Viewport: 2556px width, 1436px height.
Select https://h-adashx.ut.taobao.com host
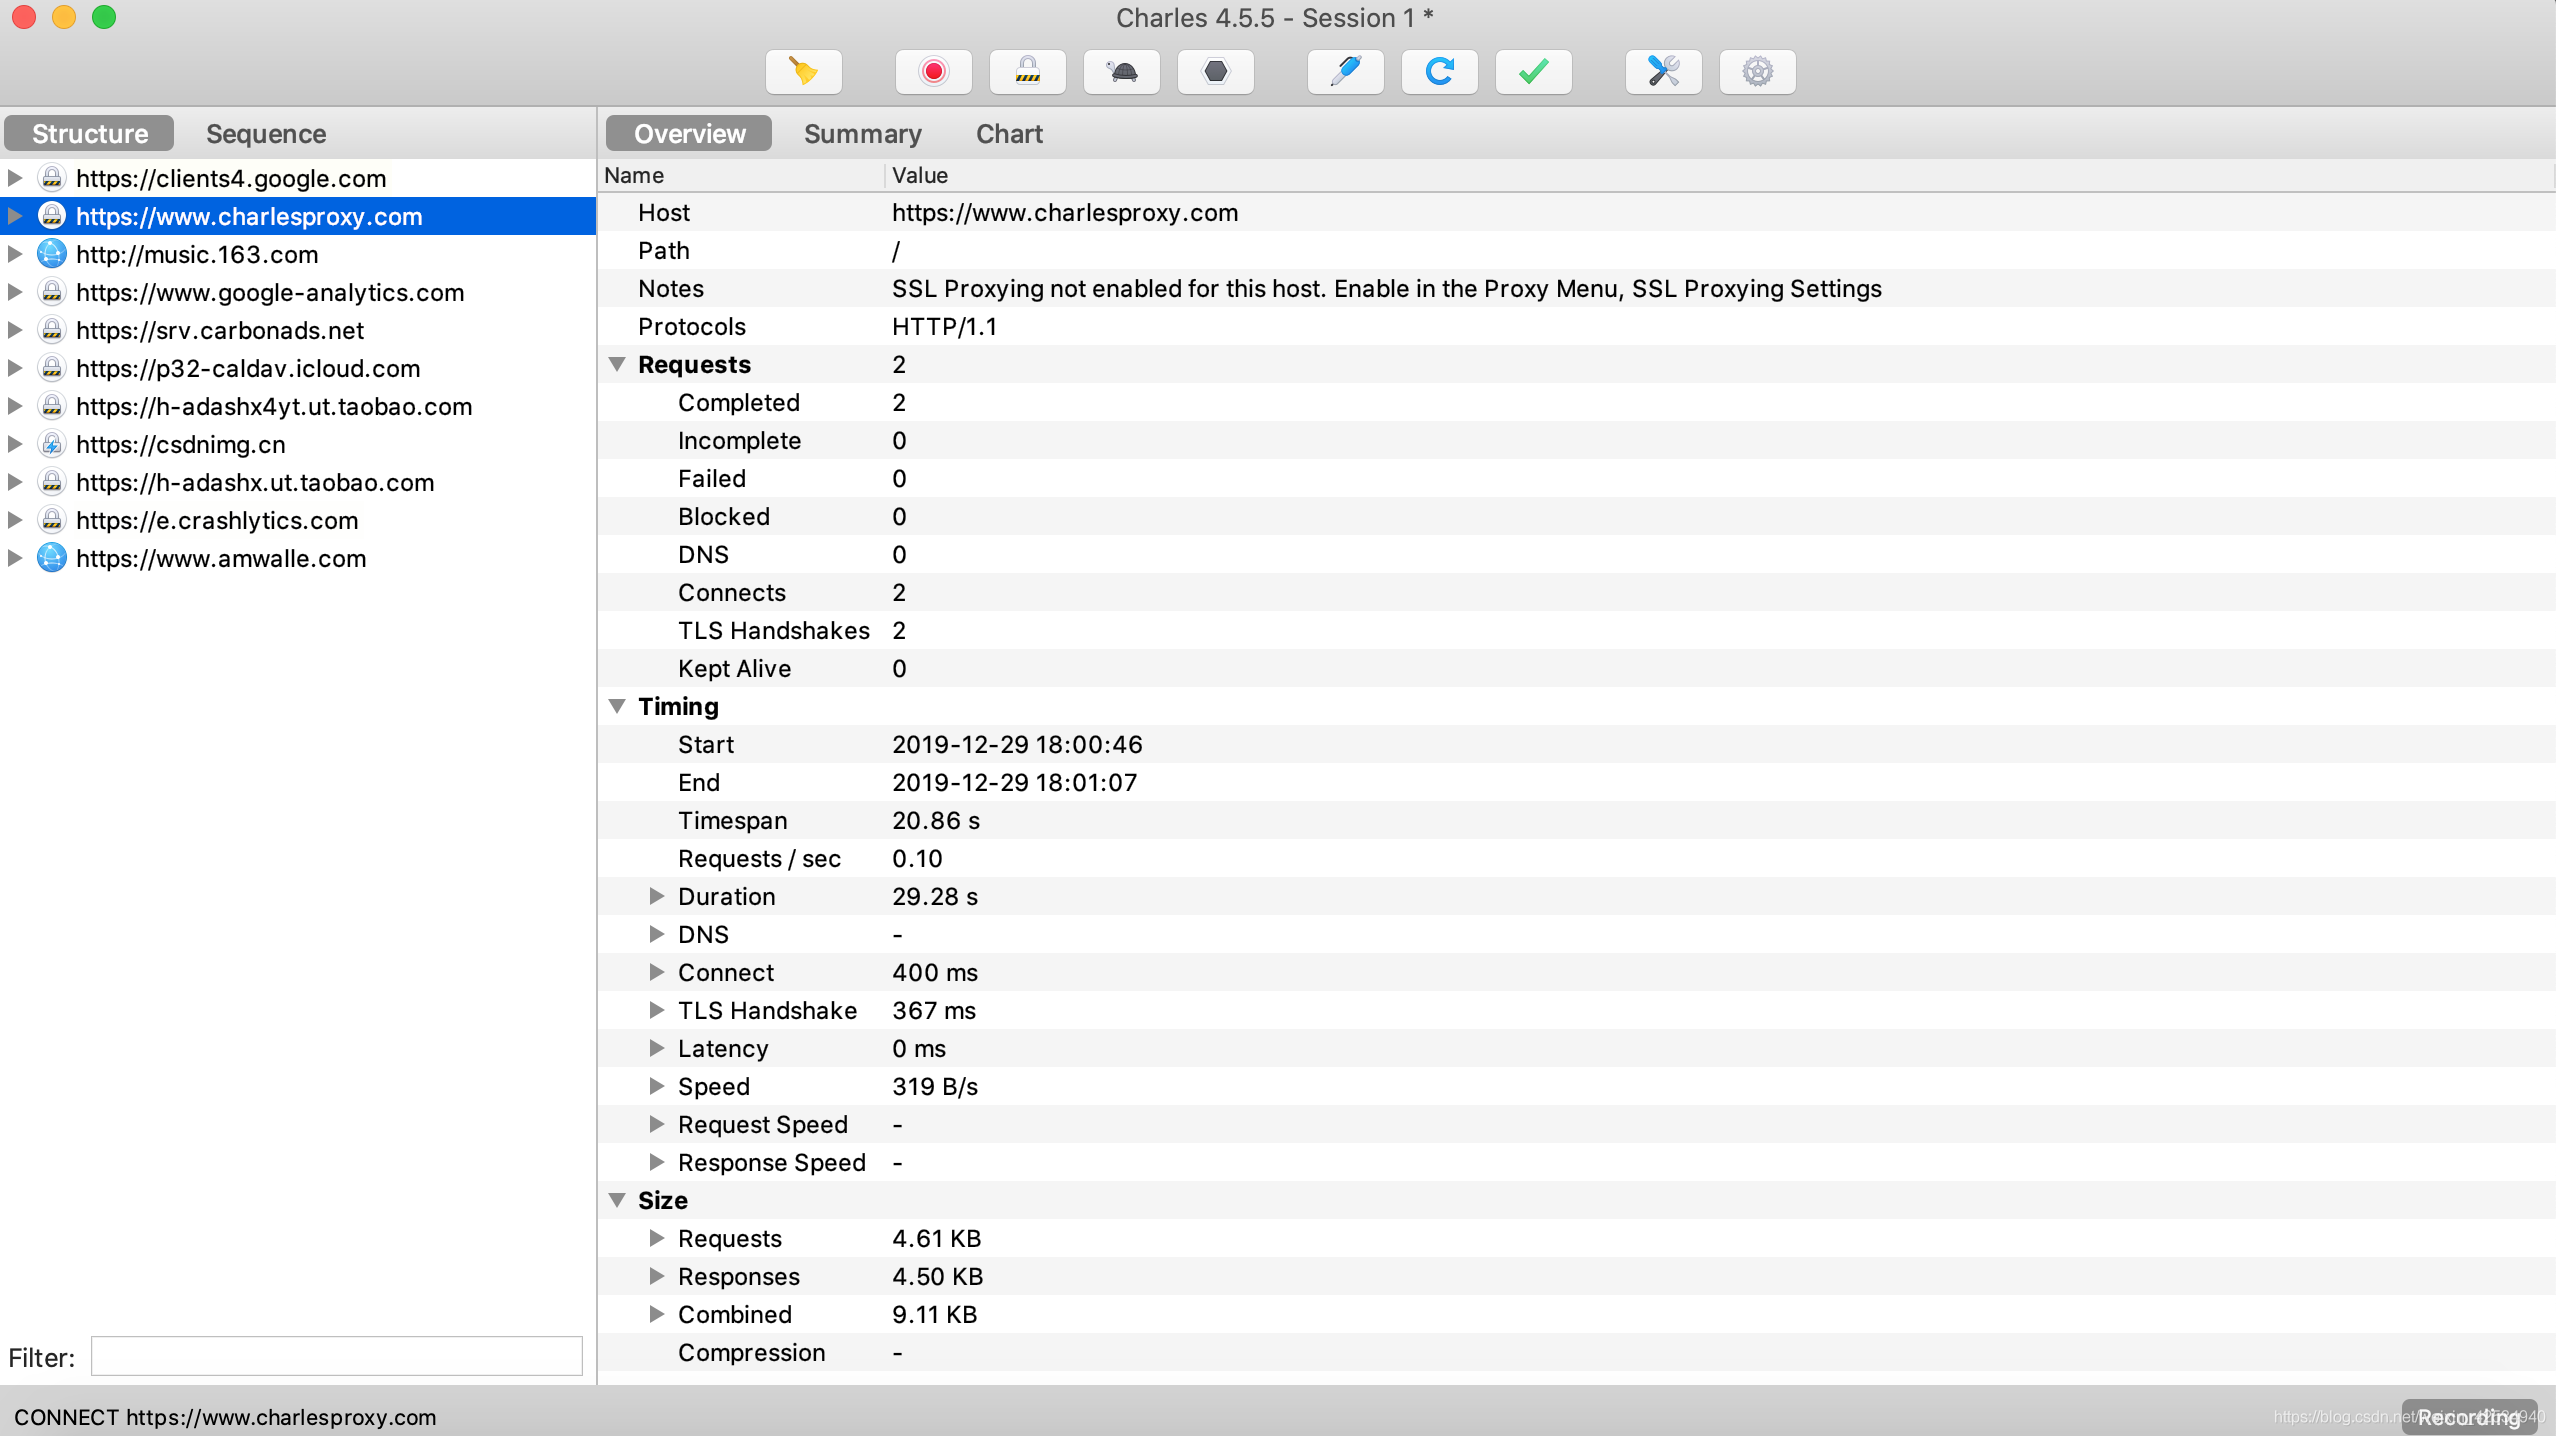[255, 482]
